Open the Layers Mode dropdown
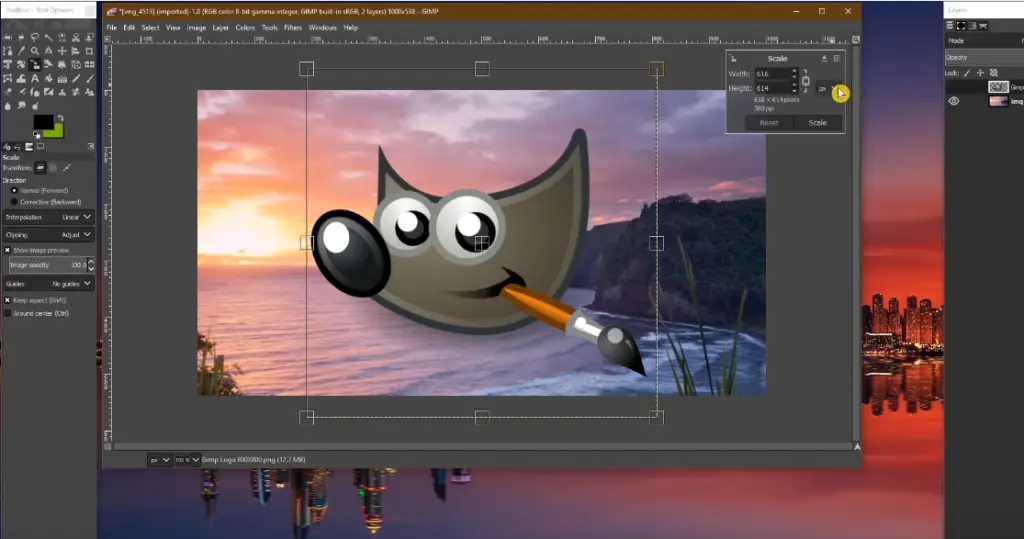The height and width of the screenshot is (539, 1024). pos(985,41)
